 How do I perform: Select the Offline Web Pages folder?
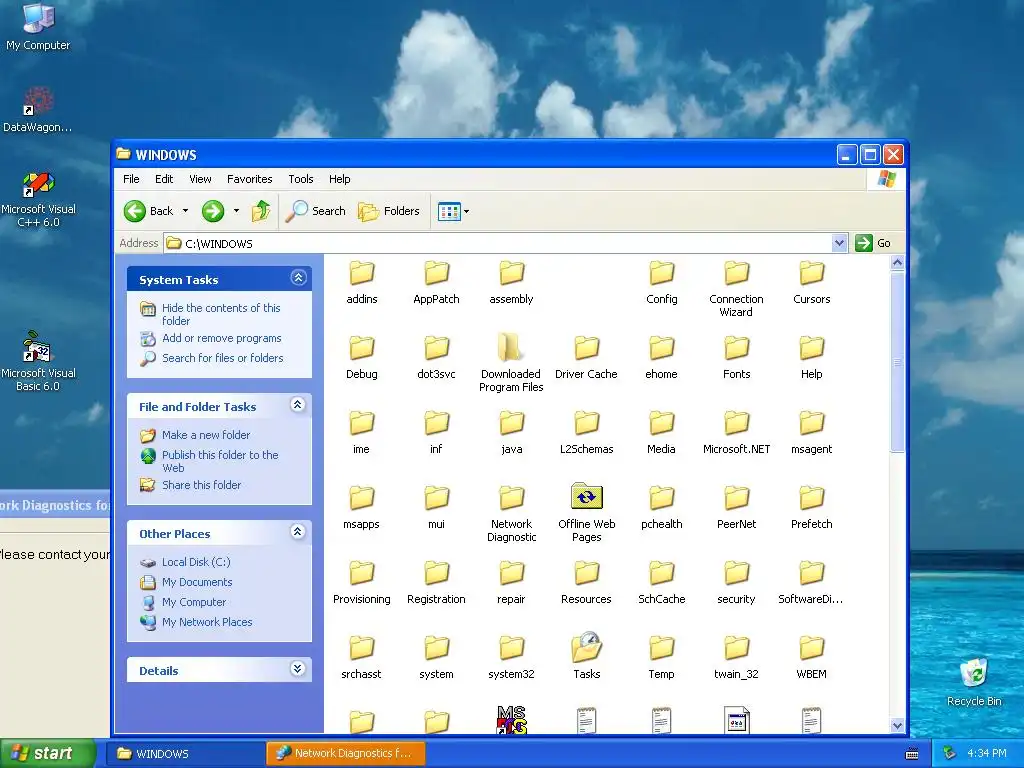coord(586,513)
